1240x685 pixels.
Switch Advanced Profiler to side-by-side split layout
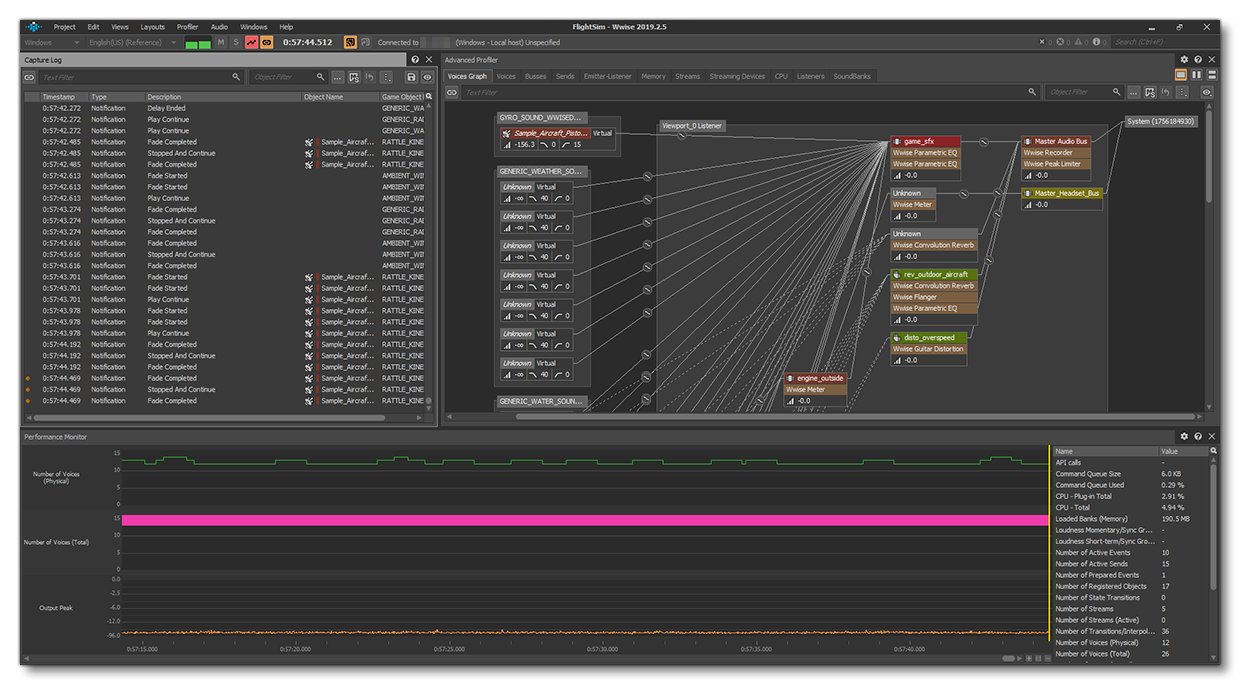click(x=1197, y=75)
